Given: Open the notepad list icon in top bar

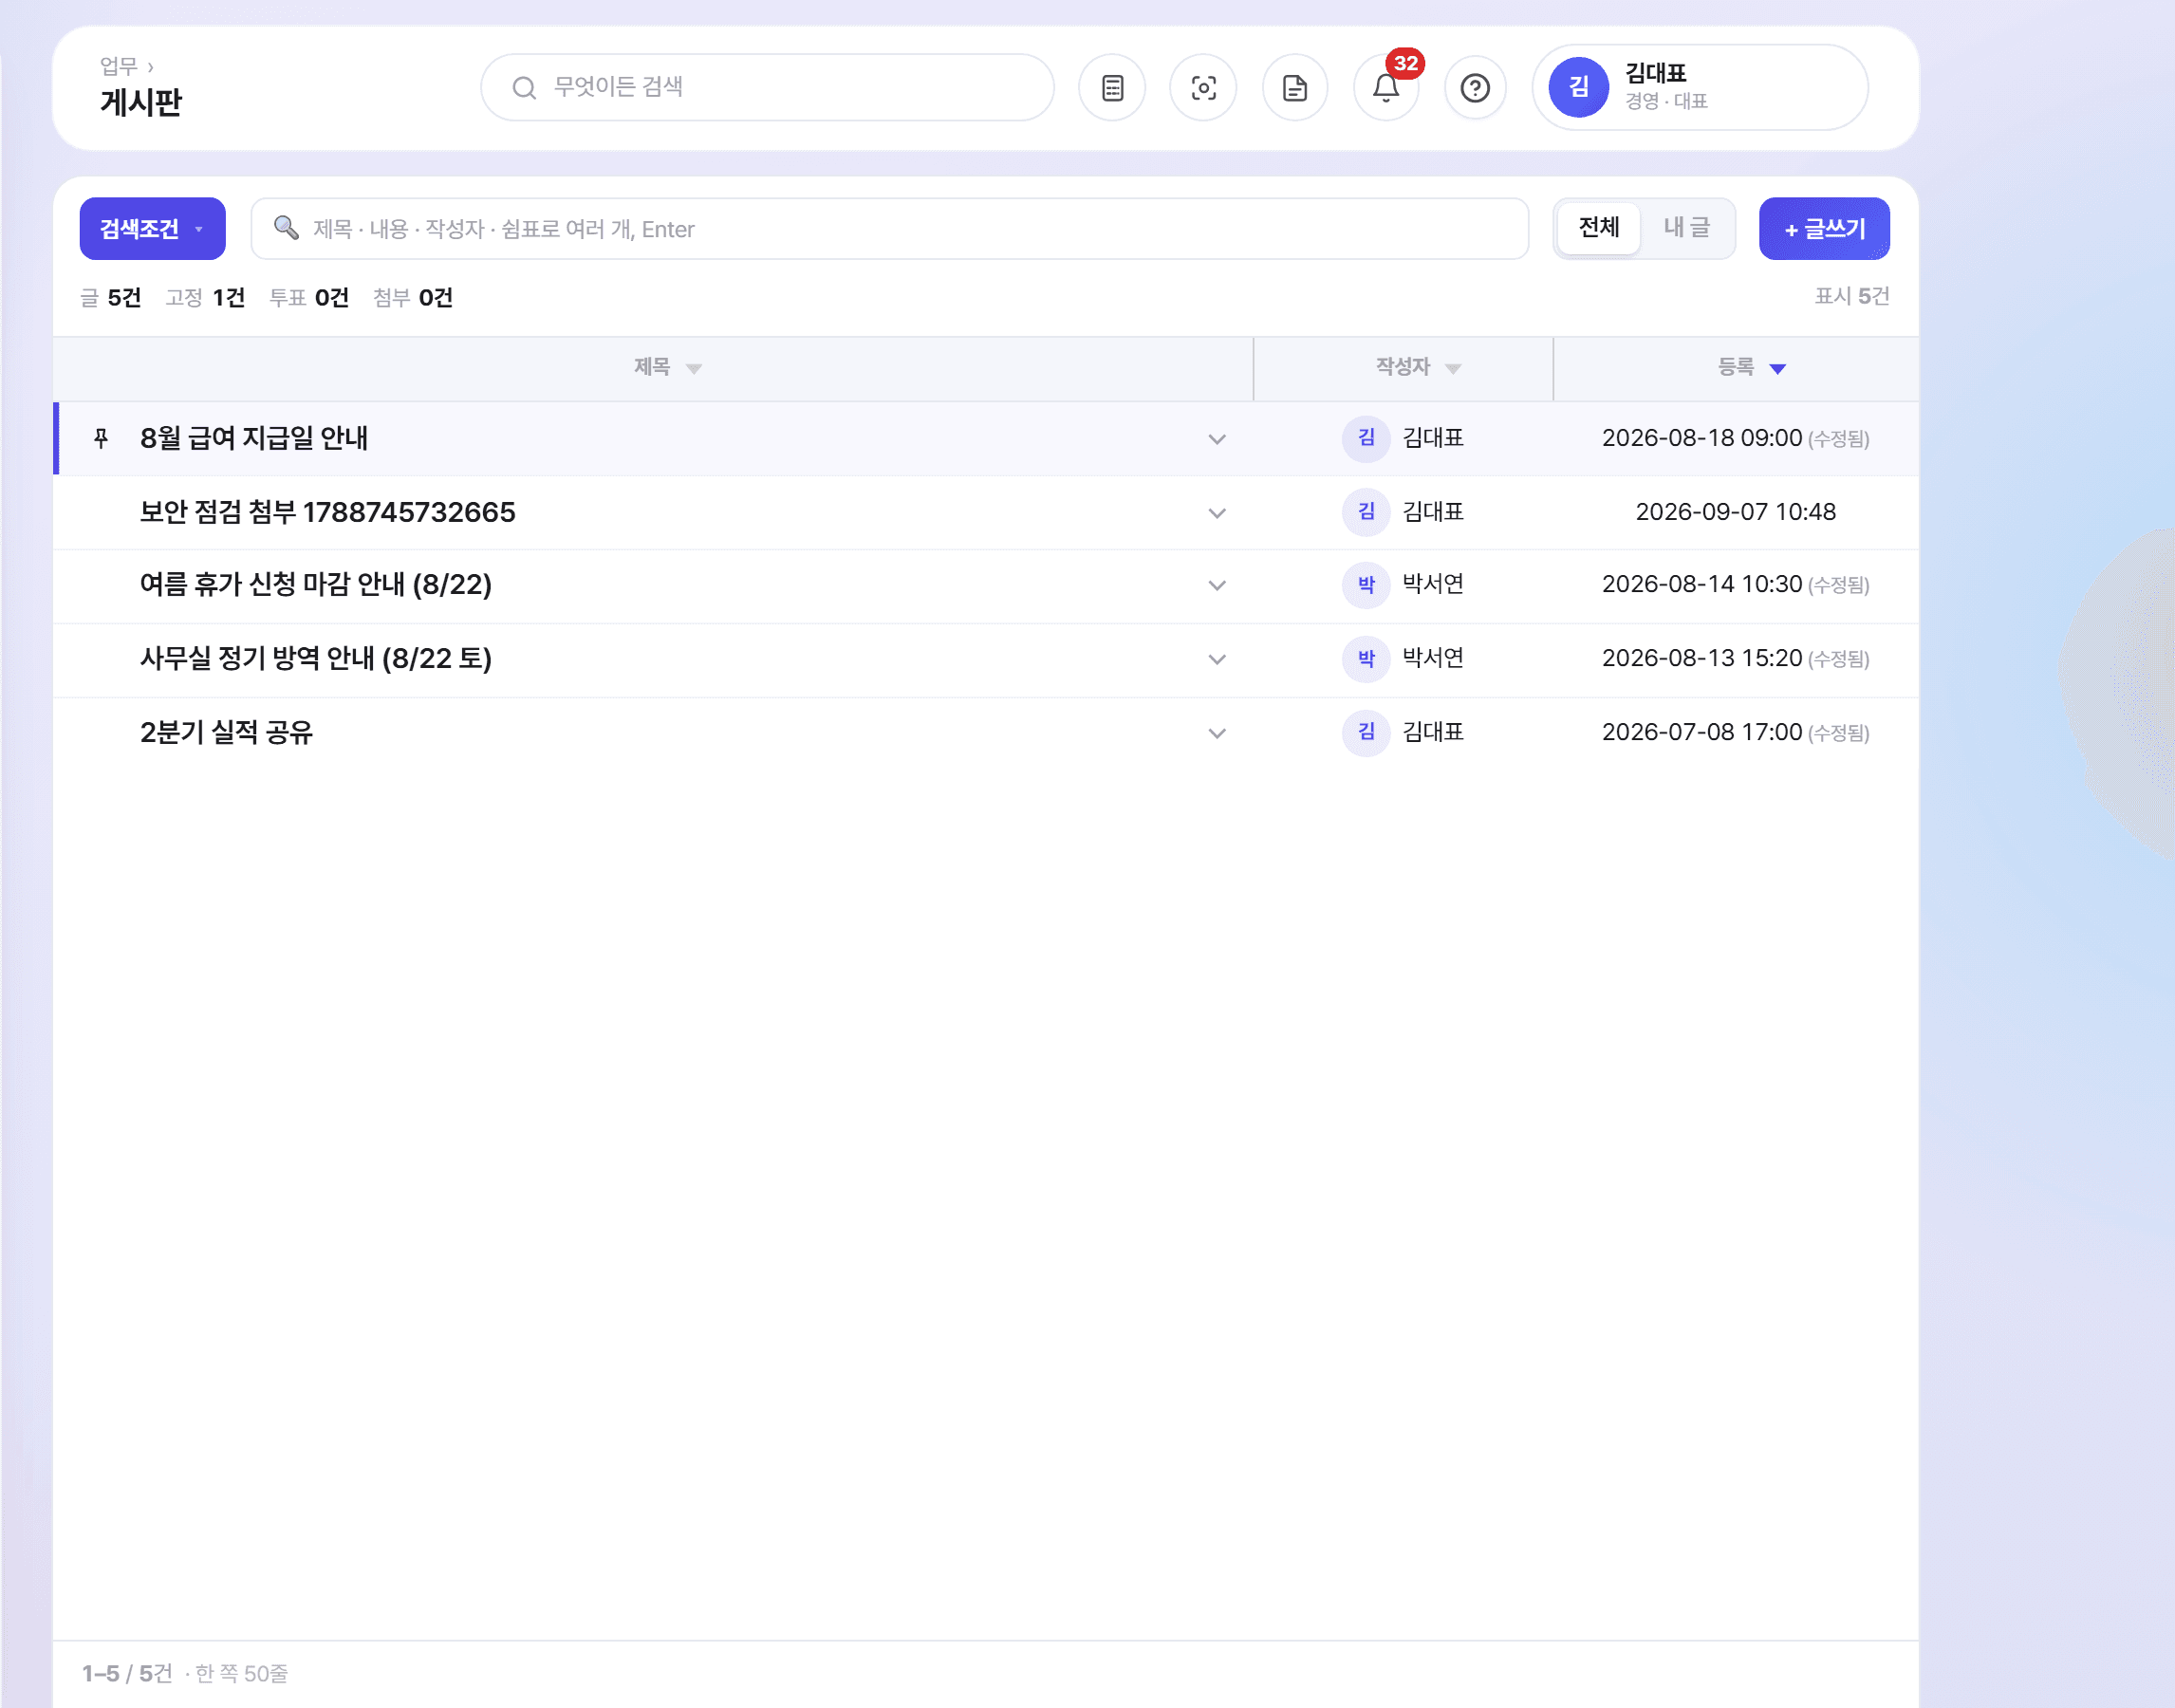Looking at the screenshot, I should point(1112,88).
